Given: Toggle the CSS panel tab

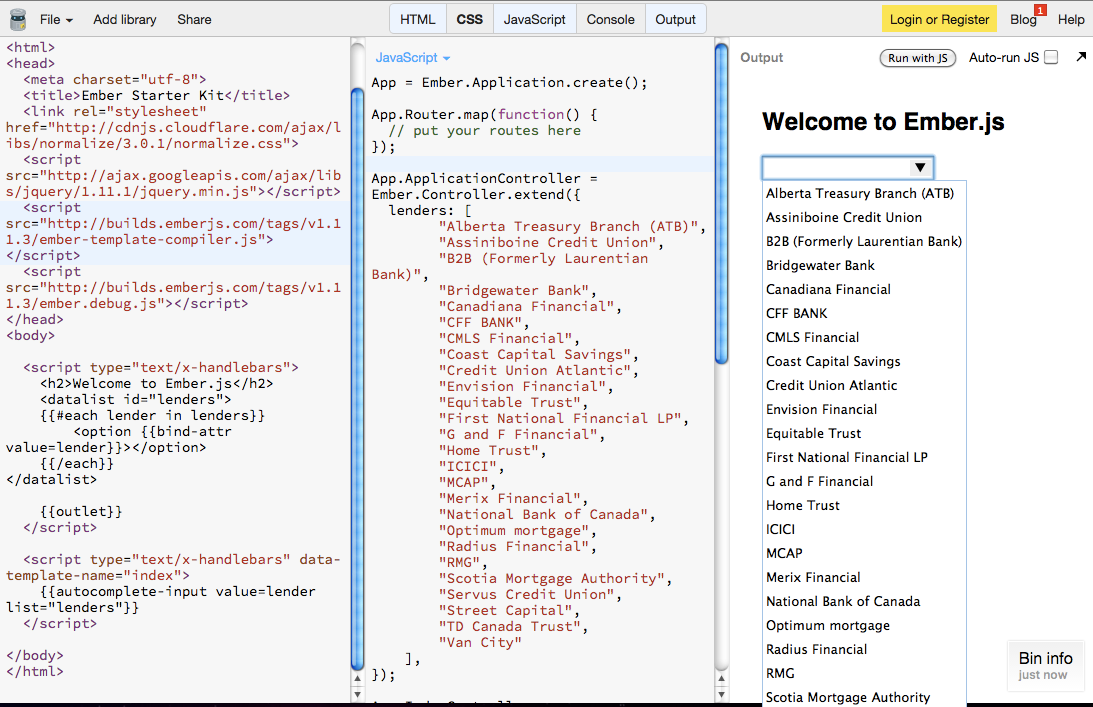Looking at the screenshot, I should click(x=470, y=19).
